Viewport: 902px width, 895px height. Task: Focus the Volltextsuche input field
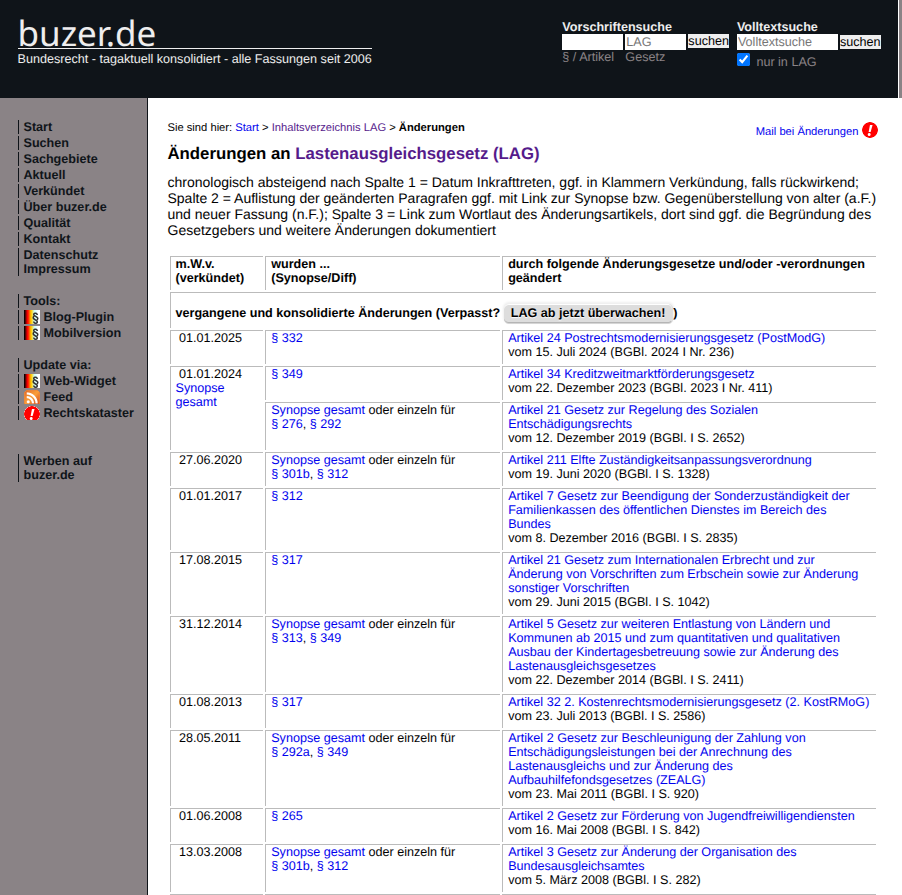click(x=787, y=42)
